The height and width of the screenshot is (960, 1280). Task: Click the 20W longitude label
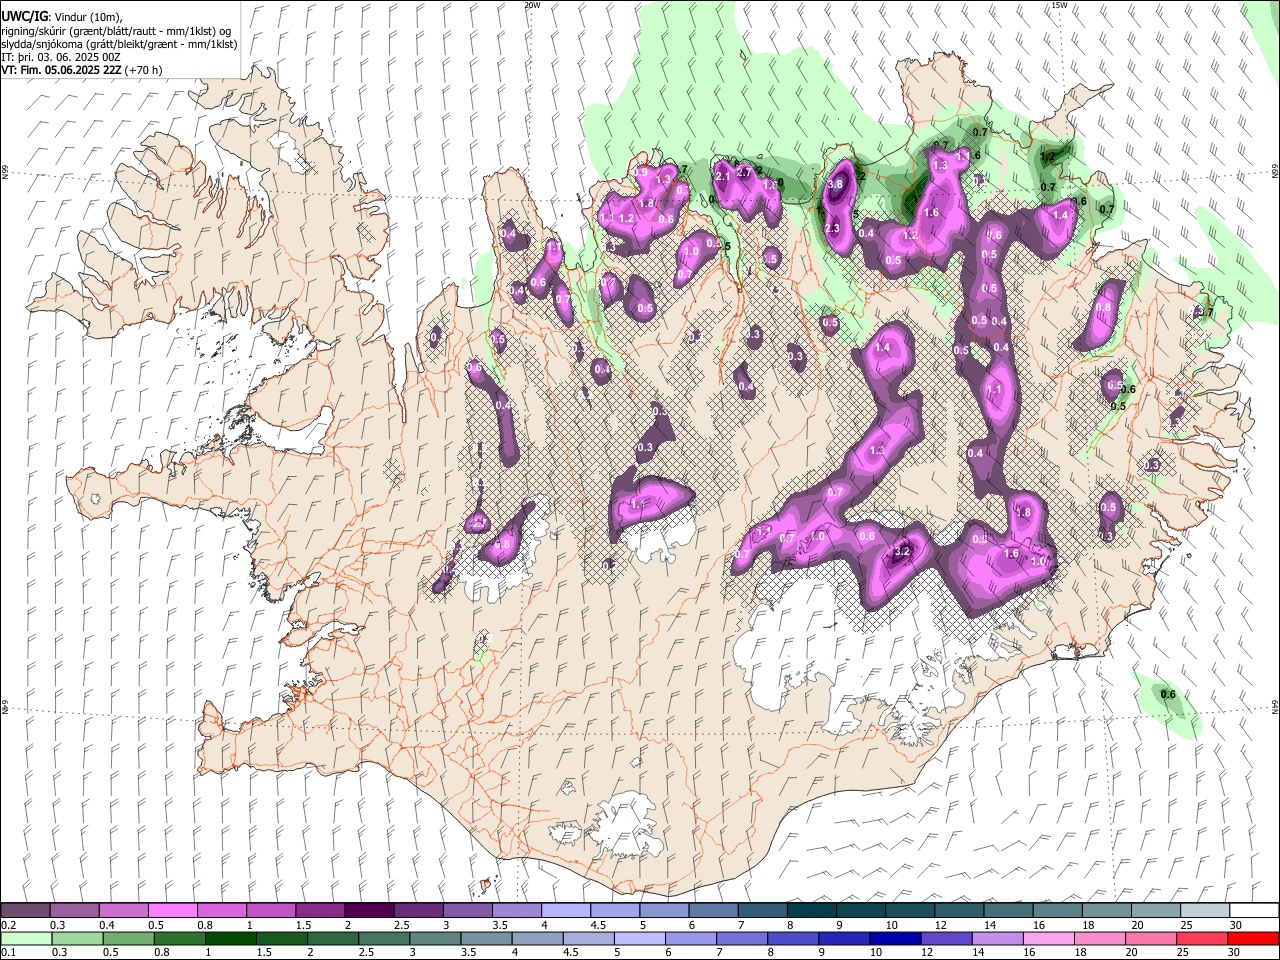pyautogui.click(x=532, y=5)
